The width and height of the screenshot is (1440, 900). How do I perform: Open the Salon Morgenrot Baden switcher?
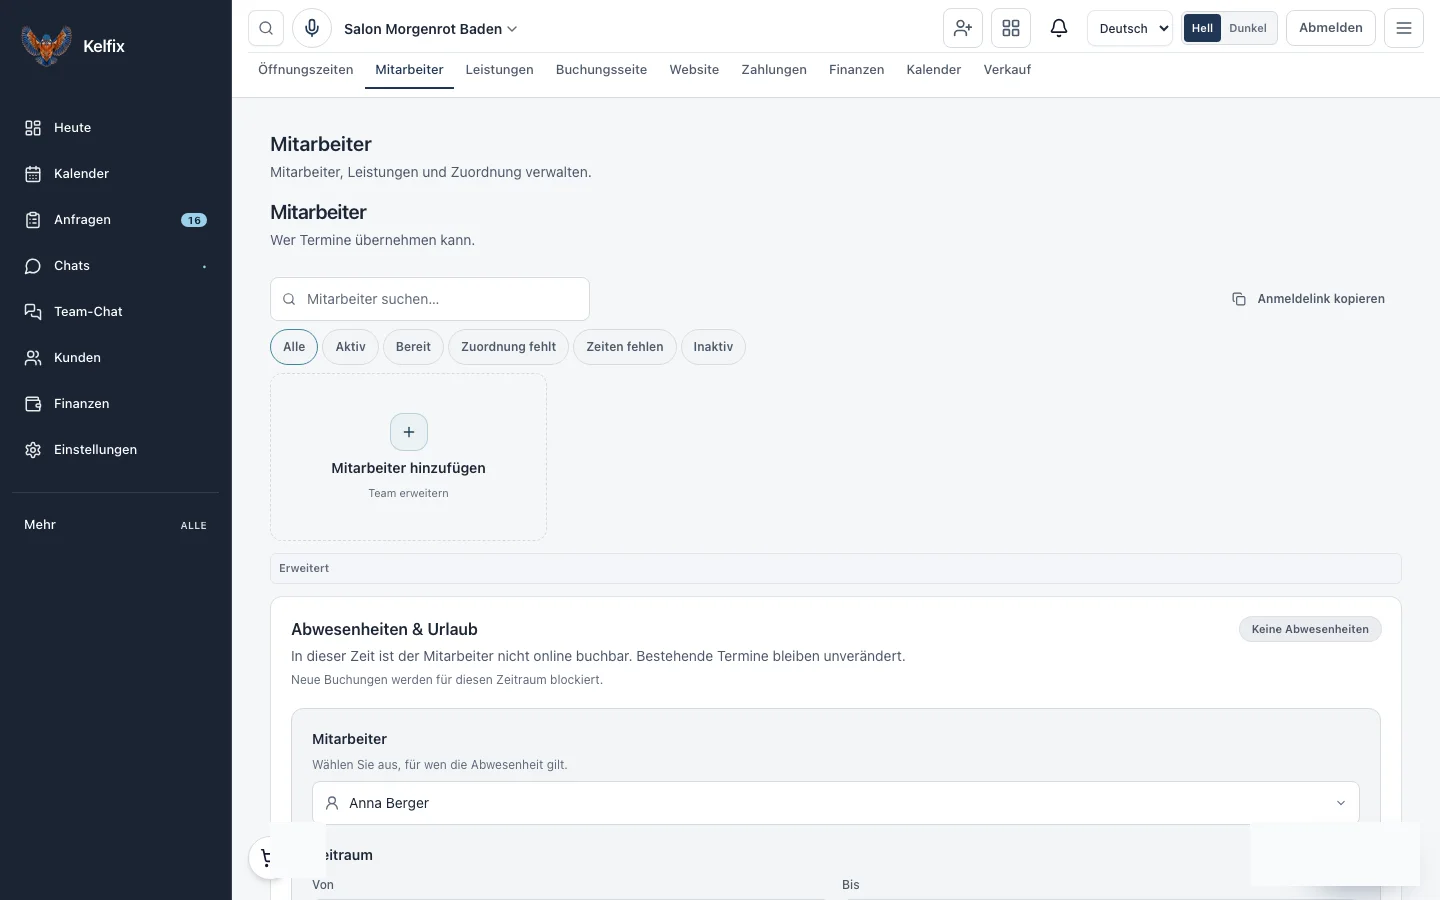click(431, 29)
